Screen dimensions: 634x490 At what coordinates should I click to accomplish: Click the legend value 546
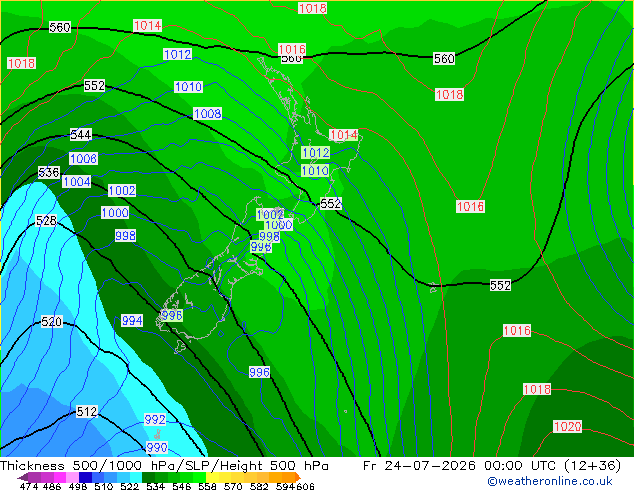(181, 486)
